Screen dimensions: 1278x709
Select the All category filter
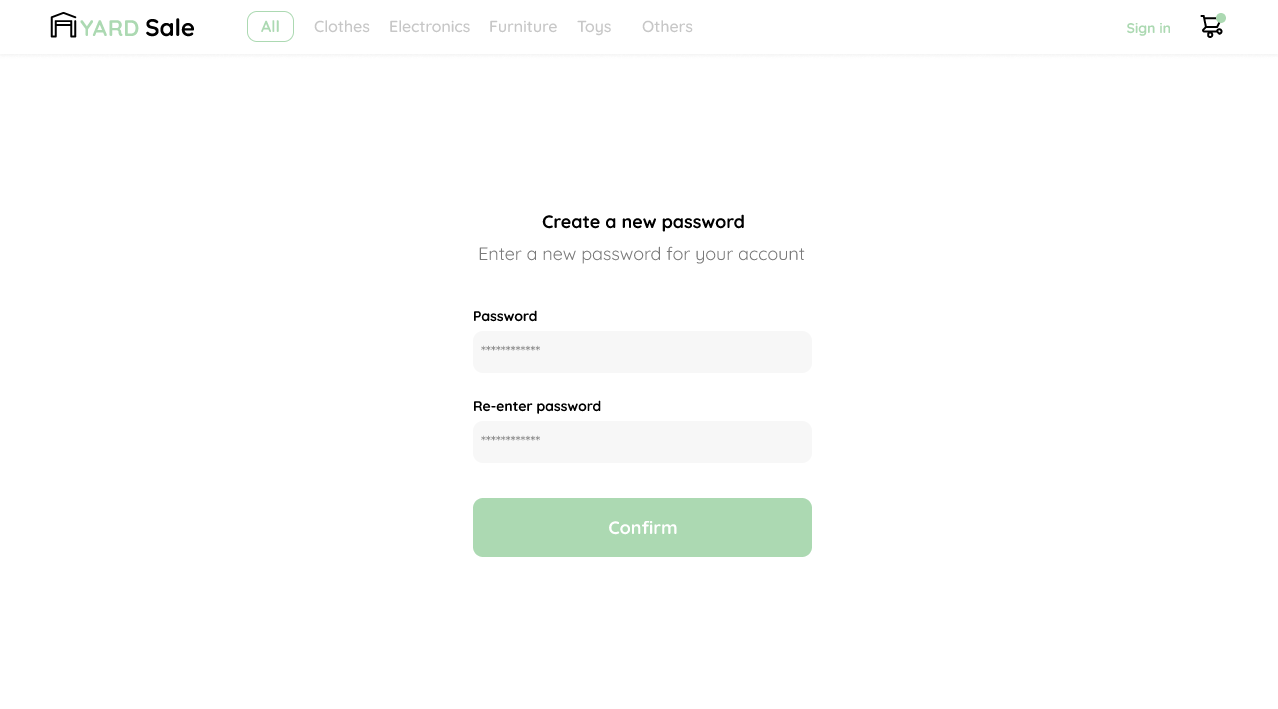point(270,27)
